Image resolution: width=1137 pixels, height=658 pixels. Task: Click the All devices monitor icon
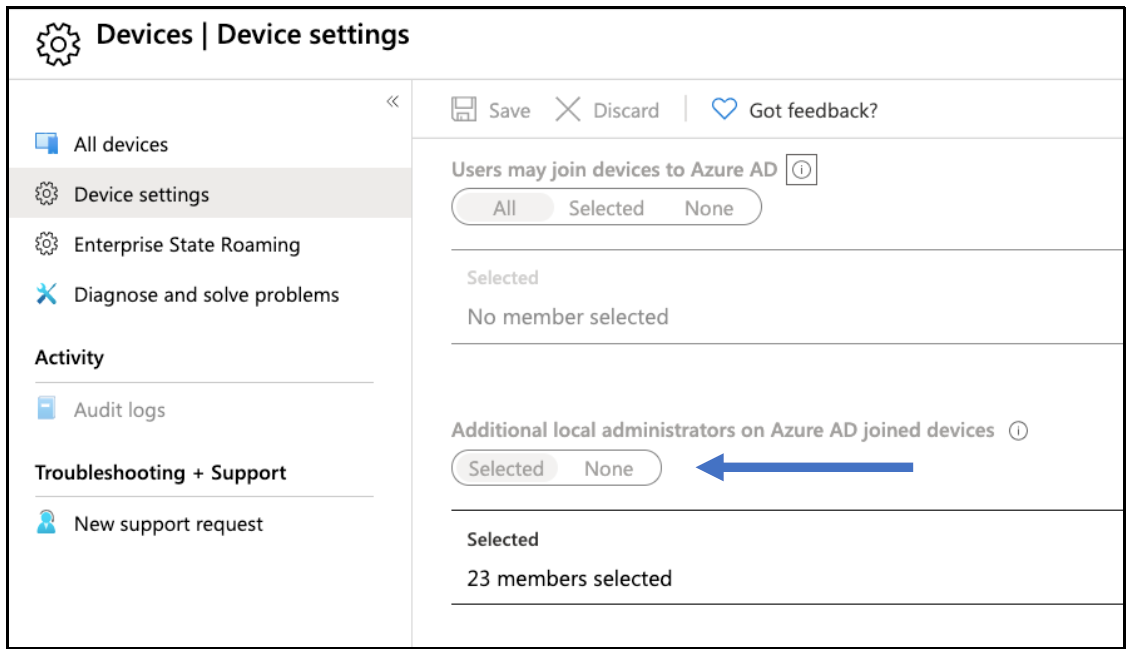coord(46,144)
